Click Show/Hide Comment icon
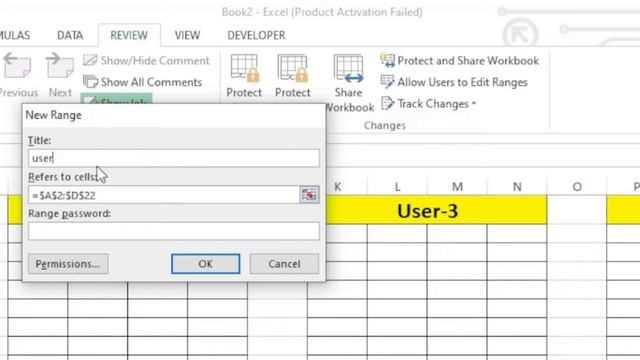This screenshot has width=640, height=360. 90,60
